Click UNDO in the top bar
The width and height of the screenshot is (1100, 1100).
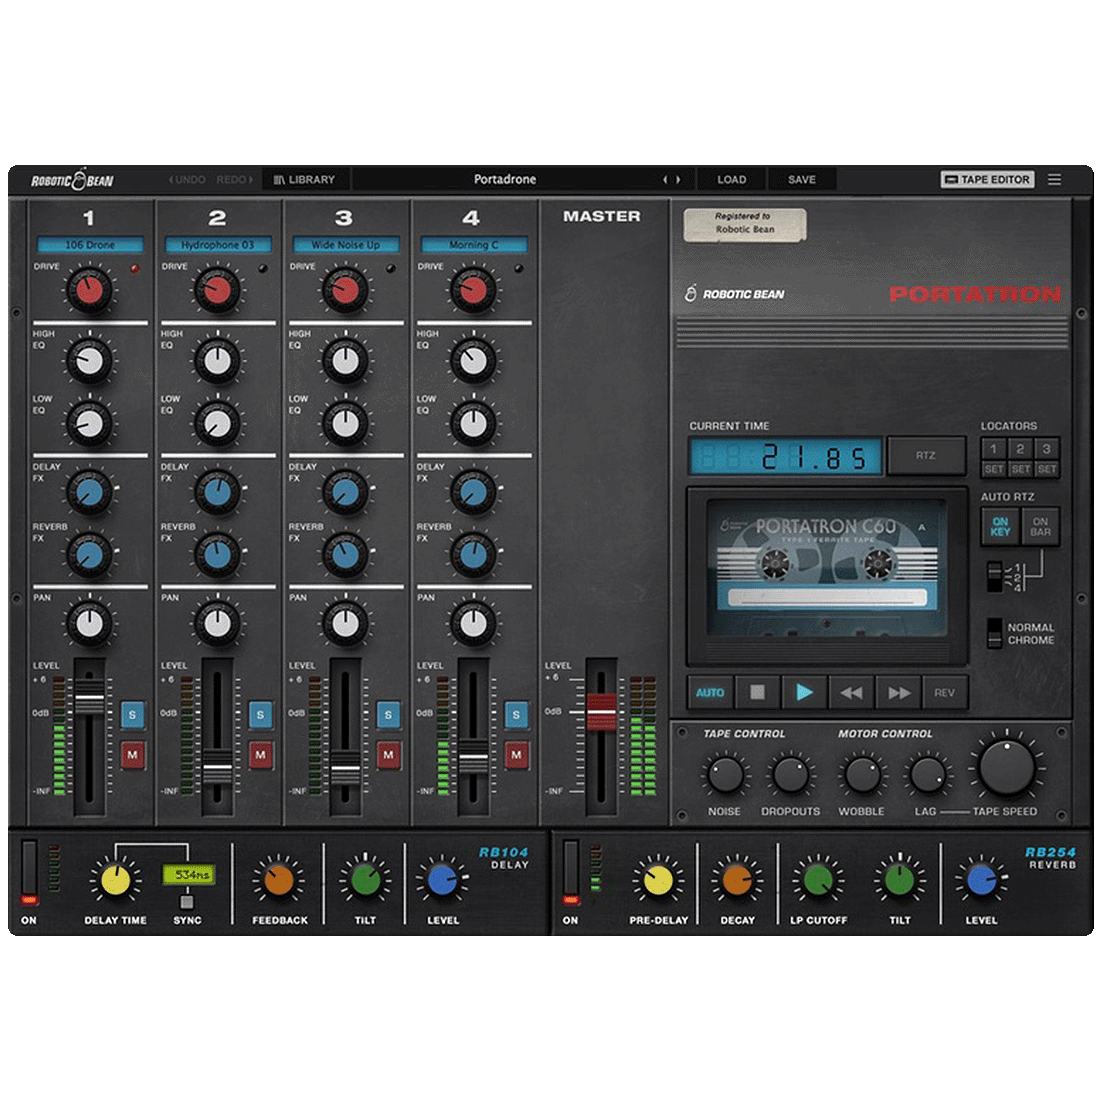point(187,180)
